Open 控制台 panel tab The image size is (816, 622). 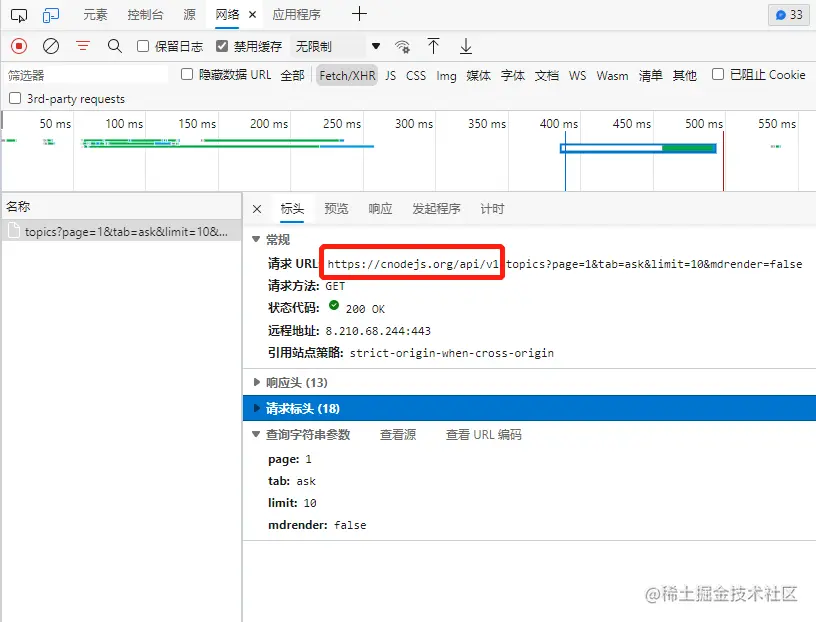[145, 15]
